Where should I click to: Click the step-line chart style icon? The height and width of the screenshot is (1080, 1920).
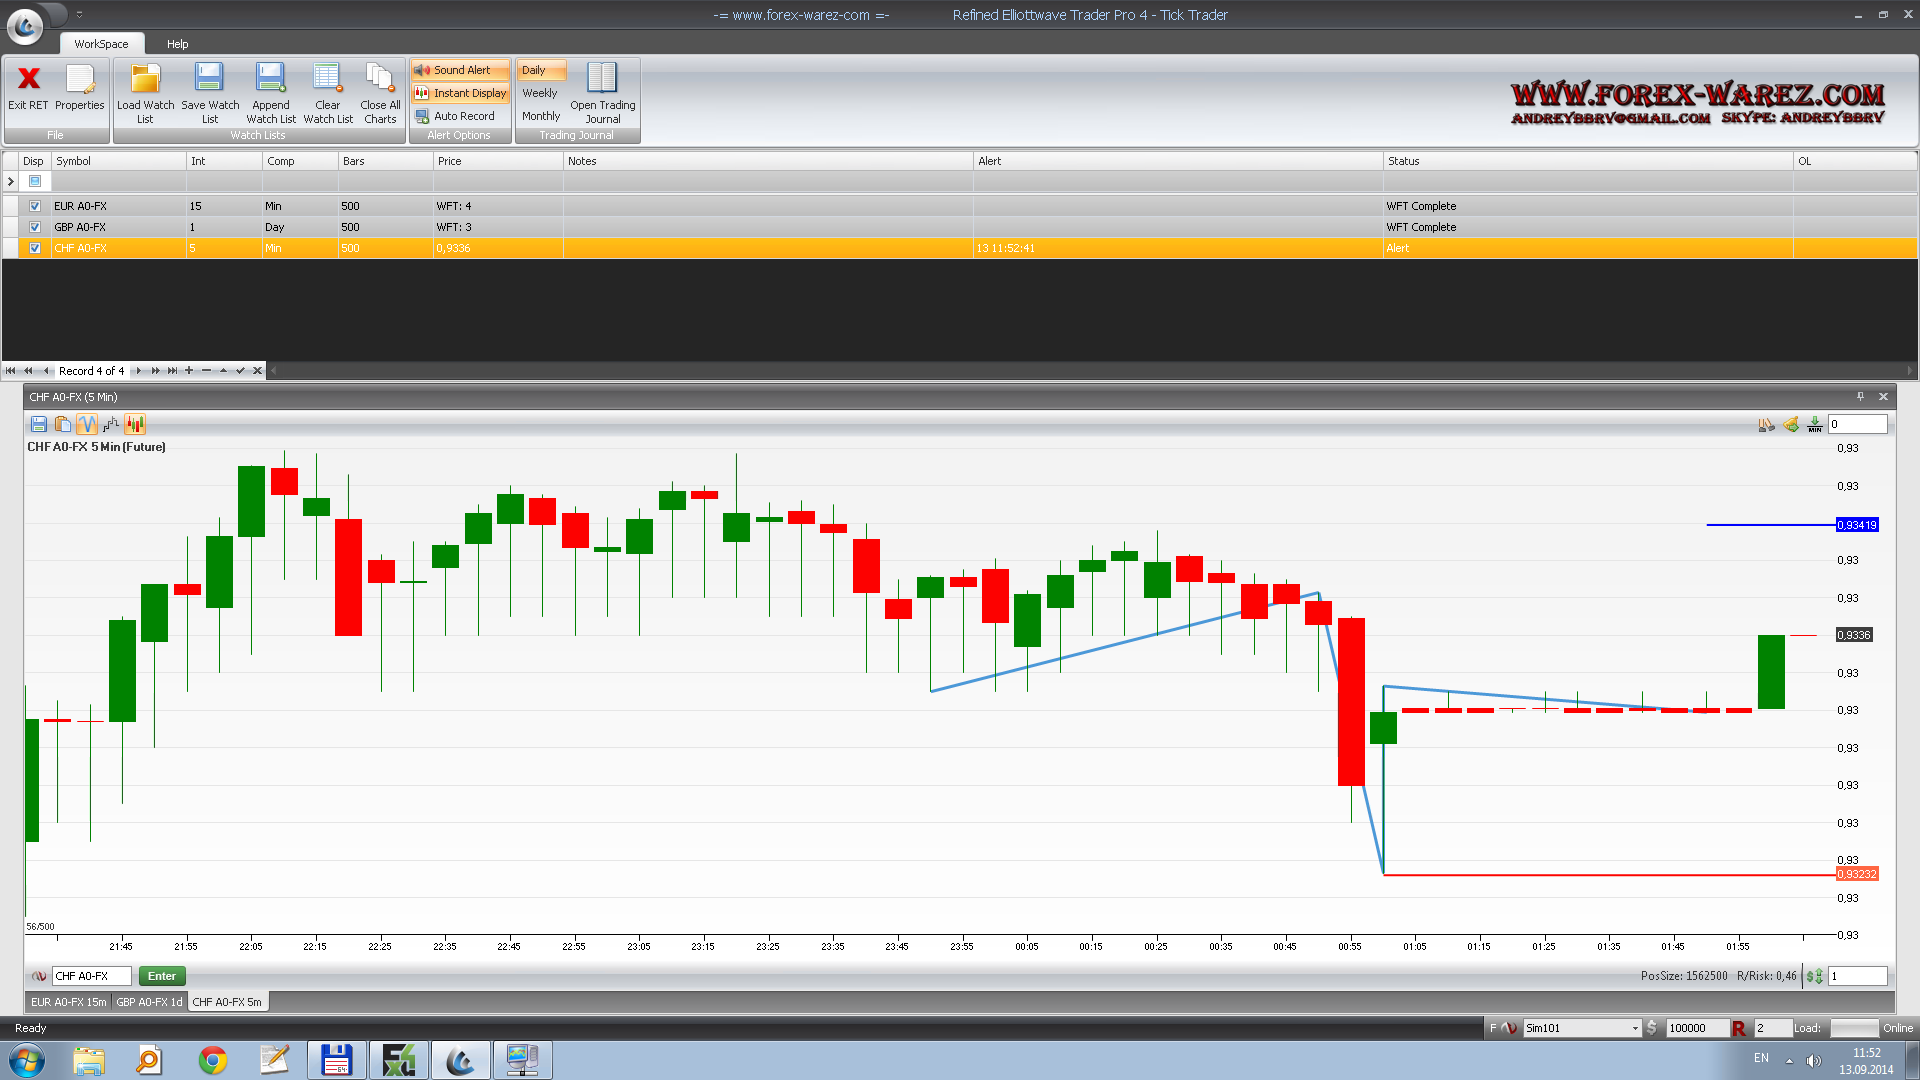click(111, 424)
